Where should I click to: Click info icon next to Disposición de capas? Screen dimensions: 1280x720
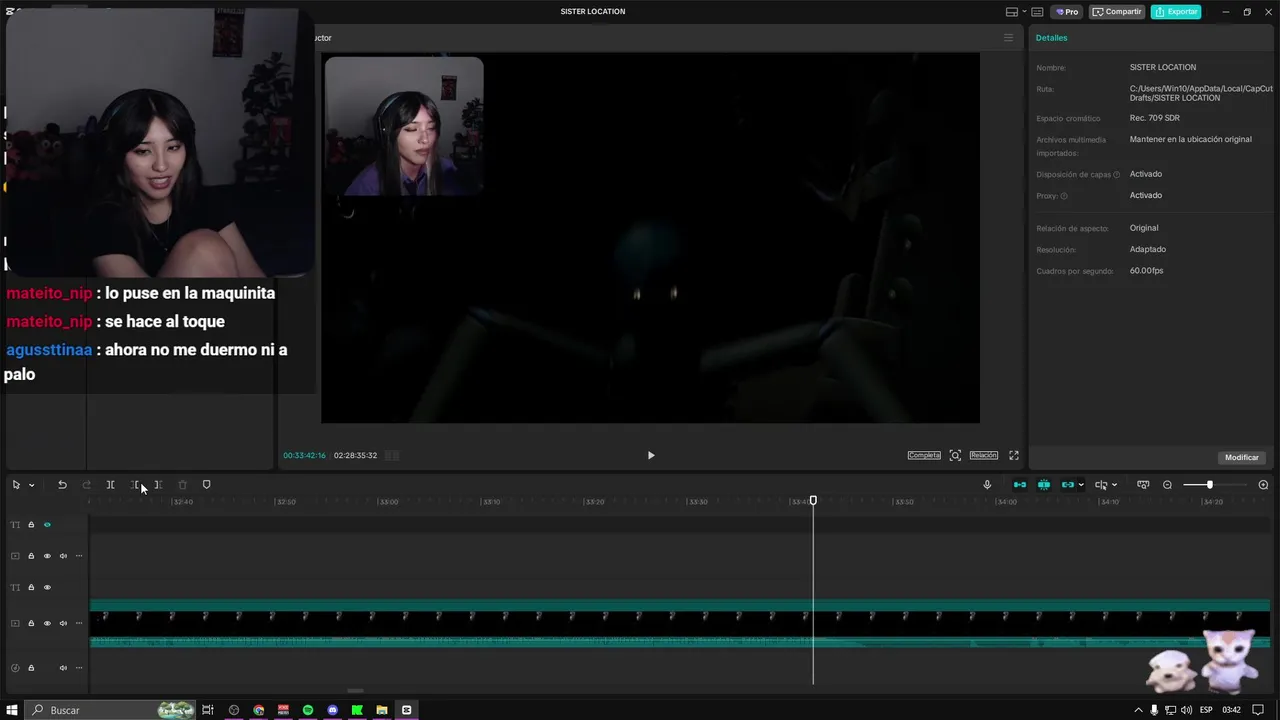[x=1117, y=175]
